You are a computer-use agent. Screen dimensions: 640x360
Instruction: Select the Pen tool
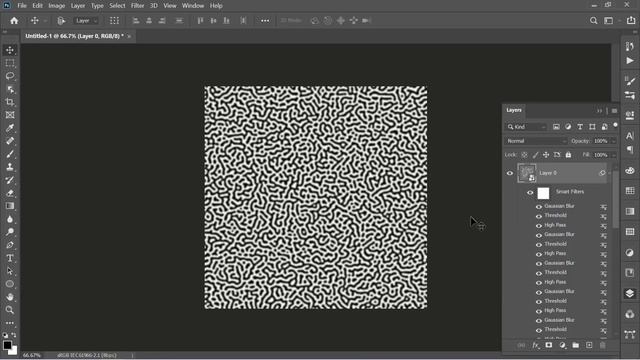(10, 245)
